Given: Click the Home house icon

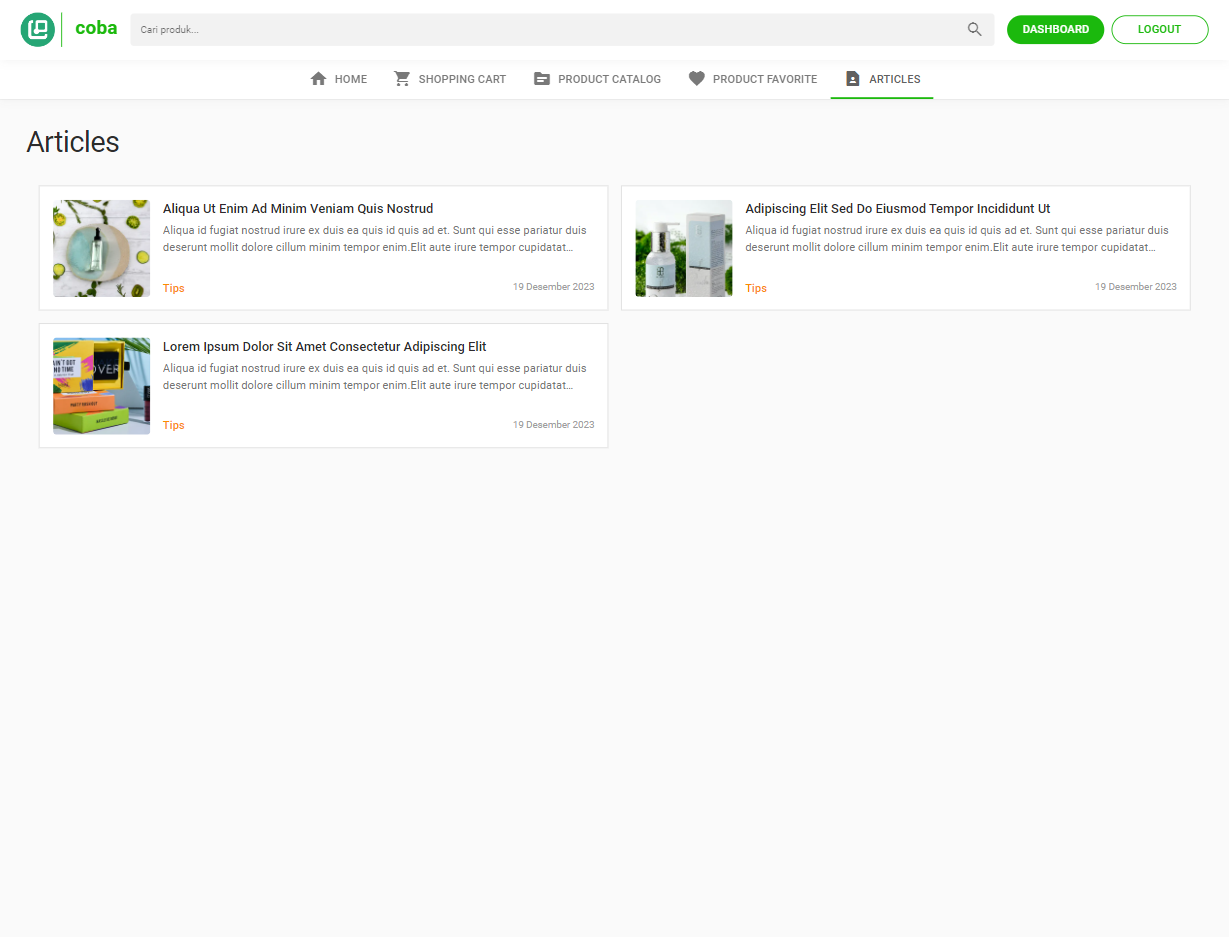Looking at the screenshot, I should pos(319,79).
